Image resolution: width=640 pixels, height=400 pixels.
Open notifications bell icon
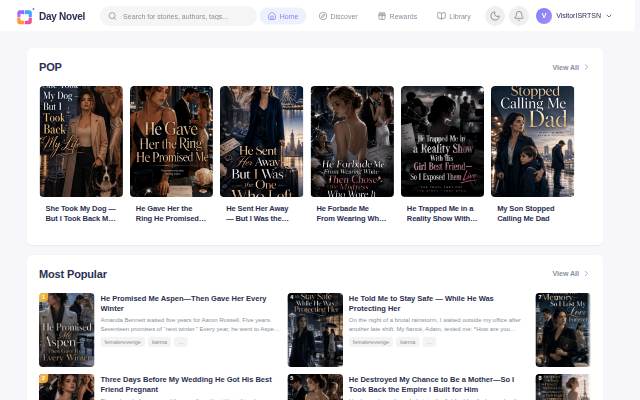coord(519,16)
